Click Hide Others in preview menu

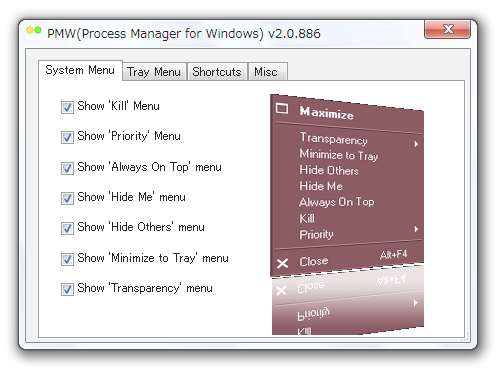329,170
